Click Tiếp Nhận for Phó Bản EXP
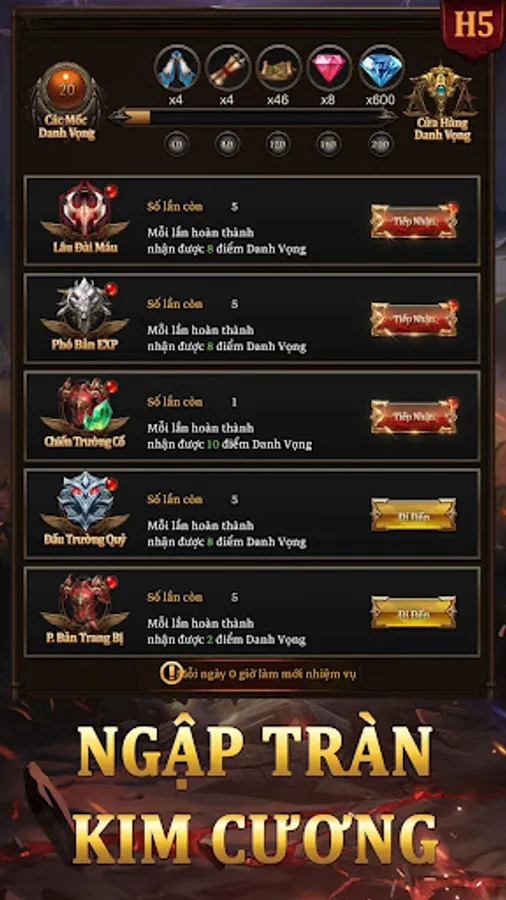 click(414, 319)
